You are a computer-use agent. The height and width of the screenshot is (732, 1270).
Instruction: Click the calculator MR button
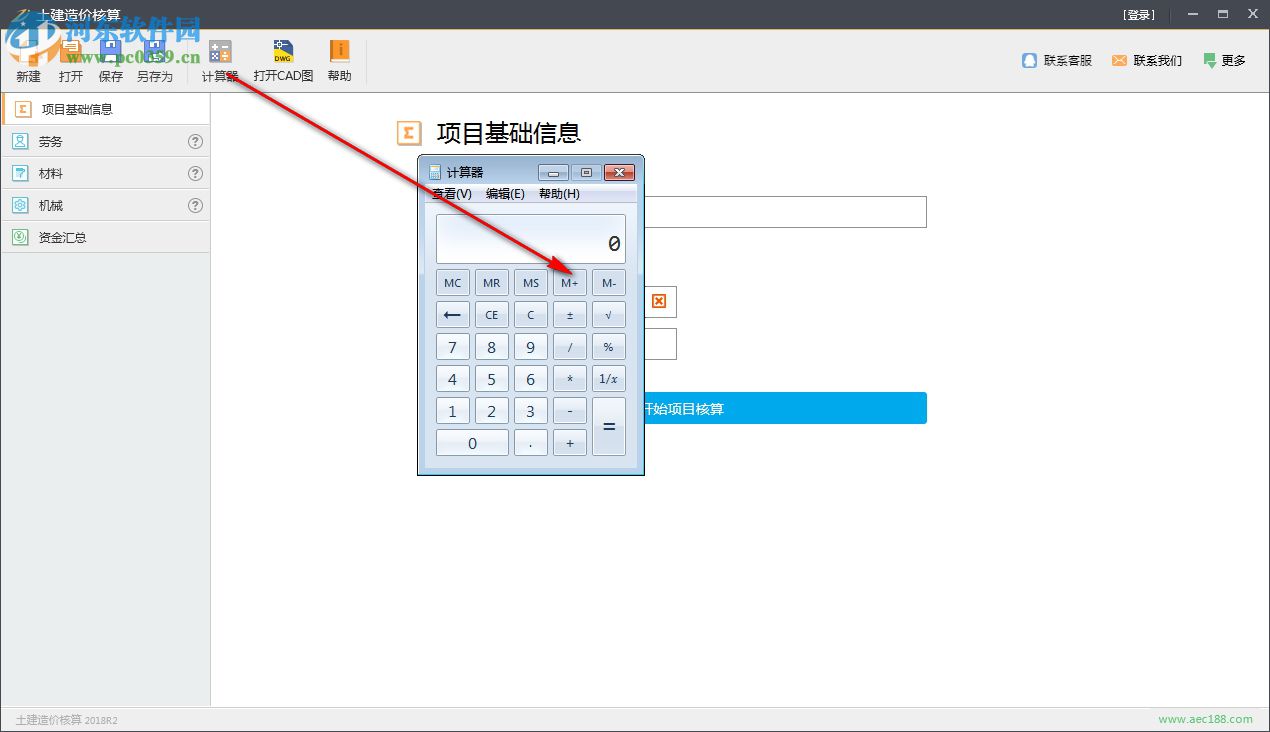[492, 283]
